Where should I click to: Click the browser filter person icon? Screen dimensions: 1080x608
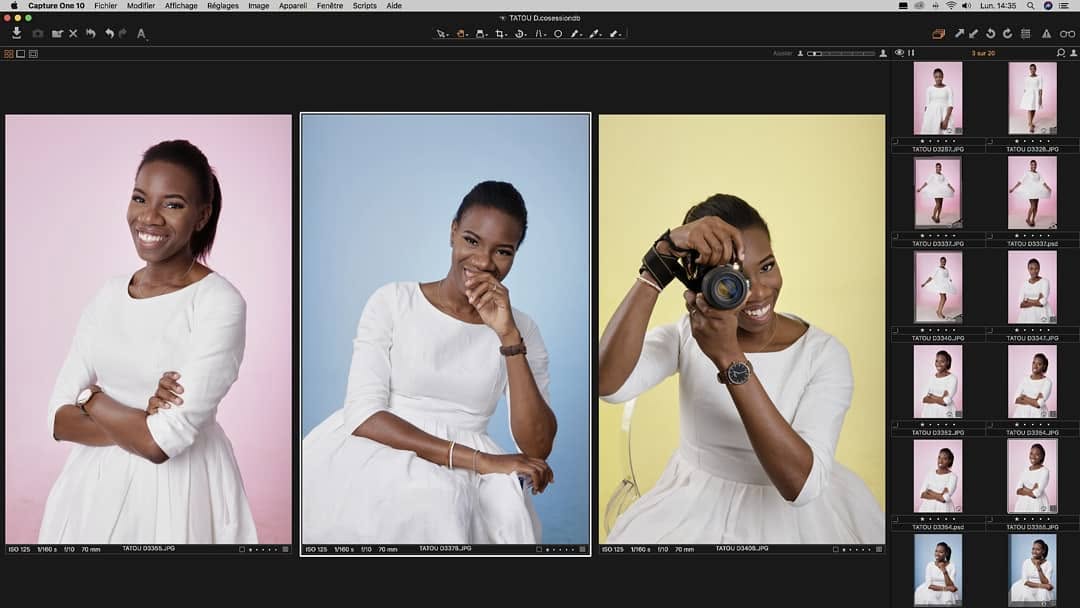pyautogui.click(x=1074, y=53)
